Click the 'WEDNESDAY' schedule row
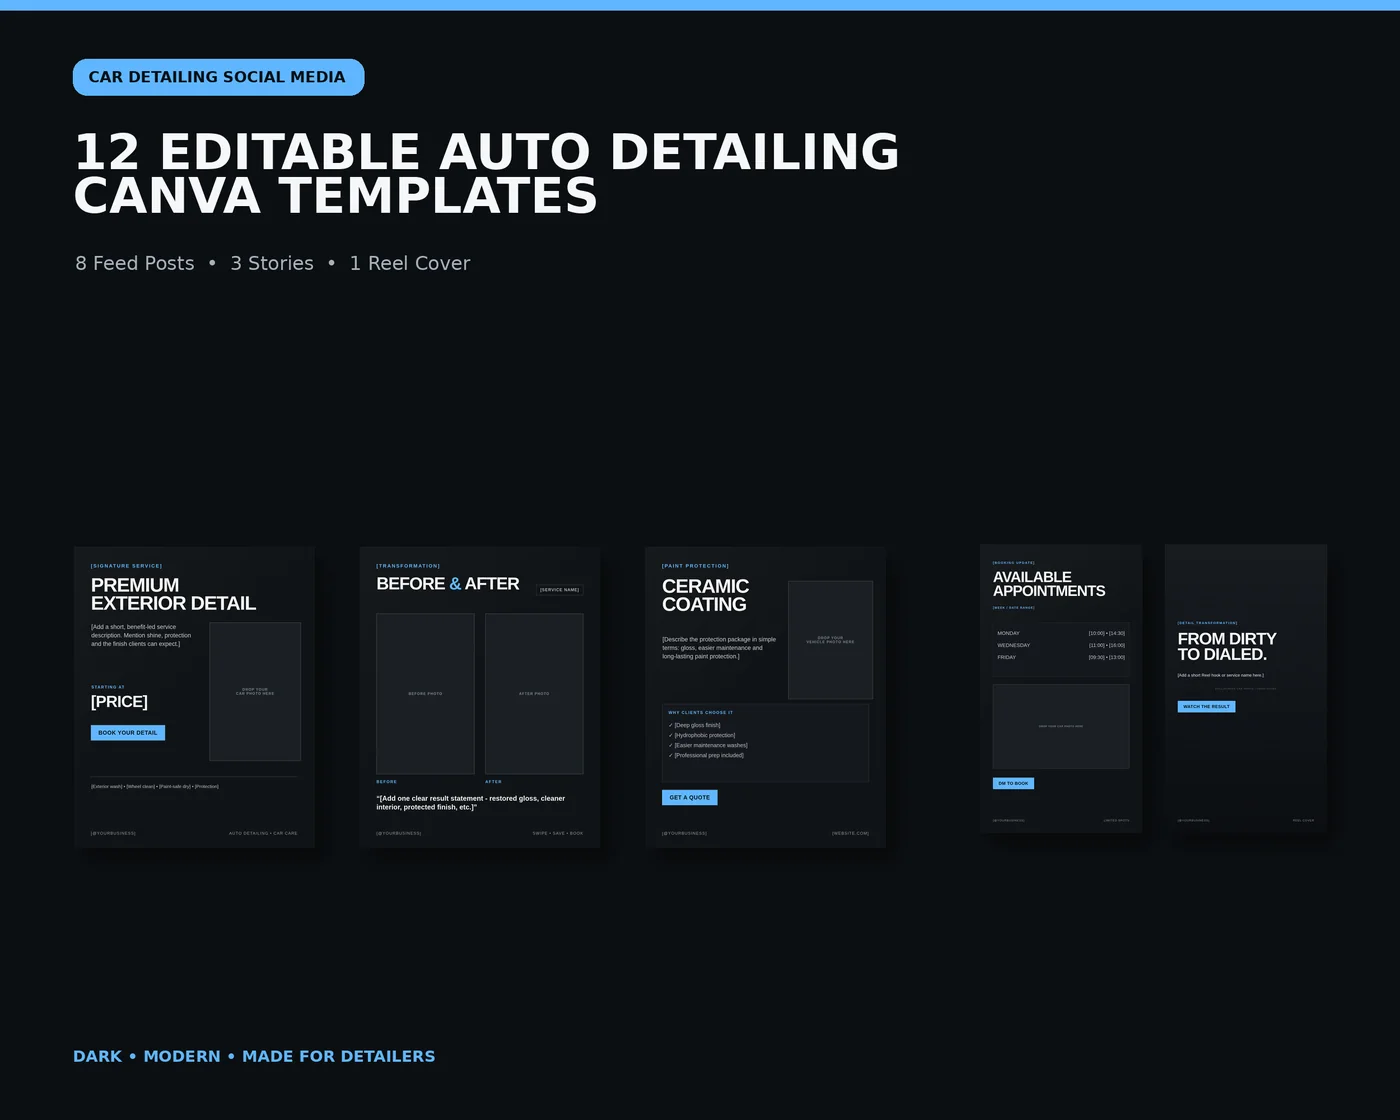Screen dimensions: 1400x1120 point(1061,645)
